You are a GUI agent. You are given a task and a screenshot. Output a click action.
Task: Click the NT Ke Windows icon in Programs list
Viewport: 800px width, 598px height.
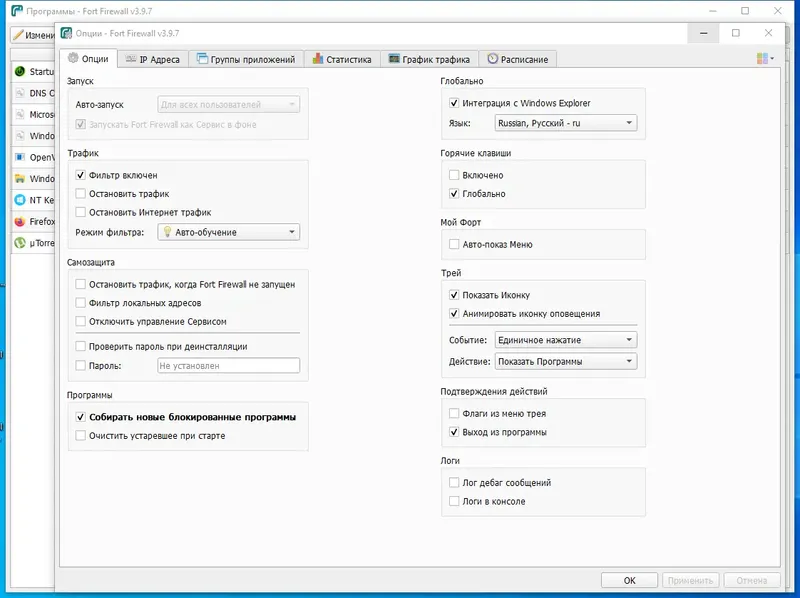(20, 200)
